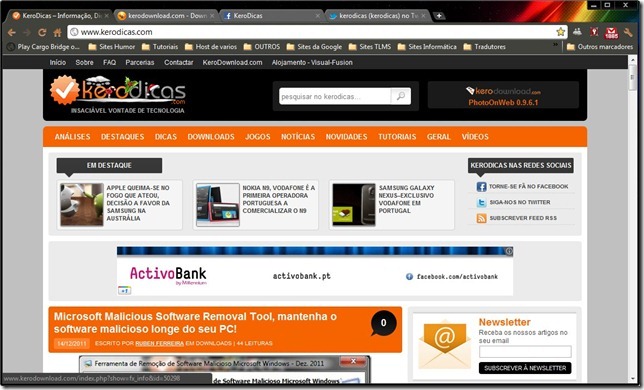Open the Host de varios bookmark folder
This screenshot has height=390, width=644.
pyautogui.click(x=211, y=47)
